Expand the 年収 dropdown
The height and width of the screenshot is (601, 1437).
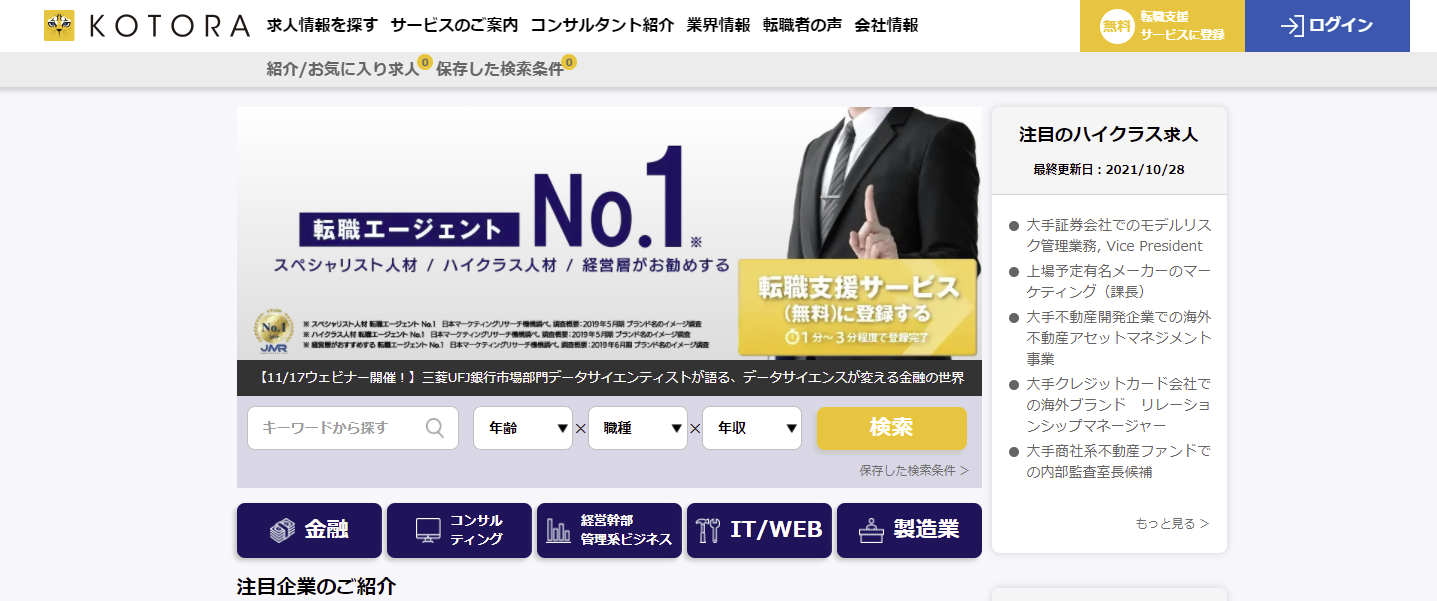(752, 428)
